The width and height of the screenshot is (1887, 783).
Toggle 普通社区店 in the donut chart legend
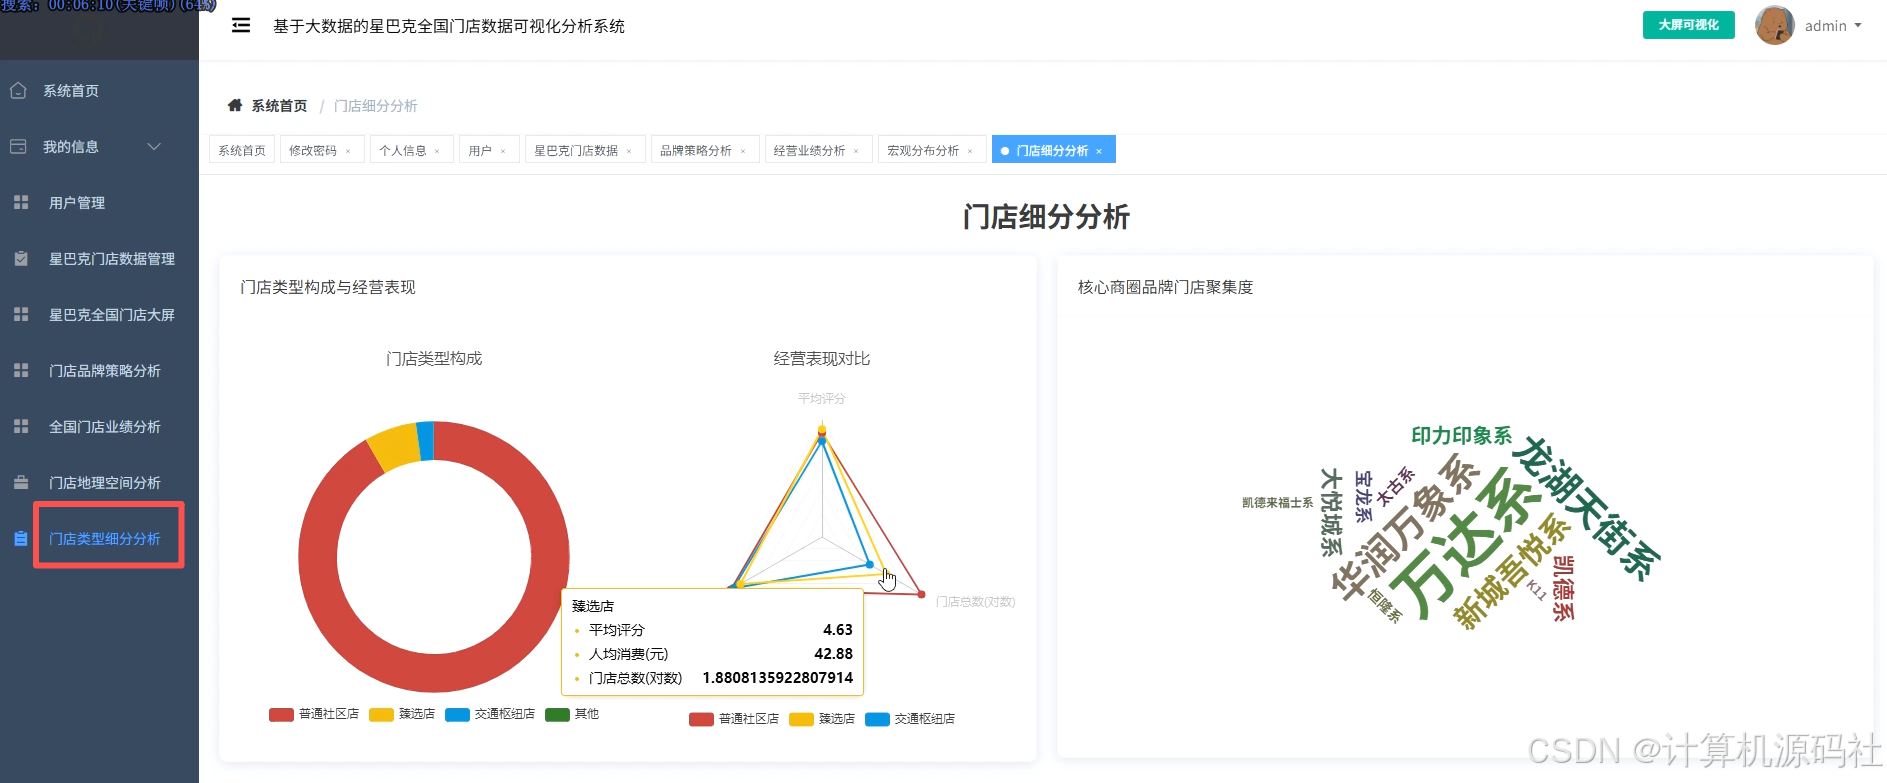[x=314, y=714]
